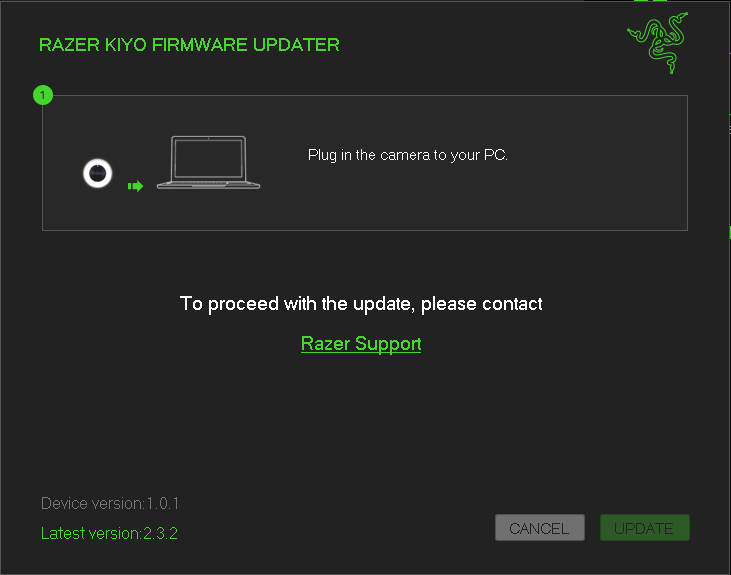Select the green step 1 circle badge
This screenshot has width=731, height=575.
pos(43,95)
